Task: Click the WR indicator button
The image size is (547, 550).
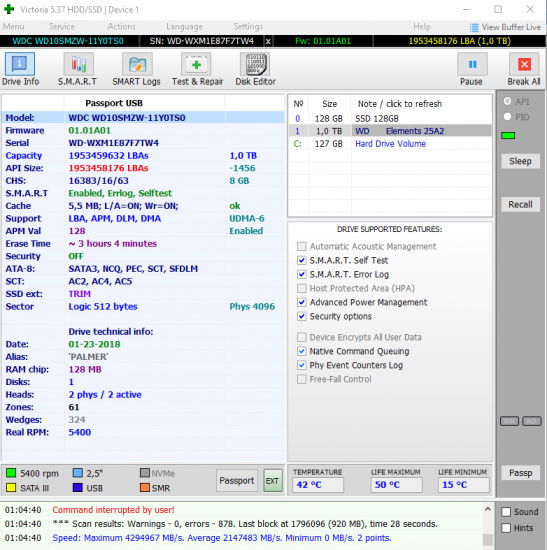Action: coord(509,421)
